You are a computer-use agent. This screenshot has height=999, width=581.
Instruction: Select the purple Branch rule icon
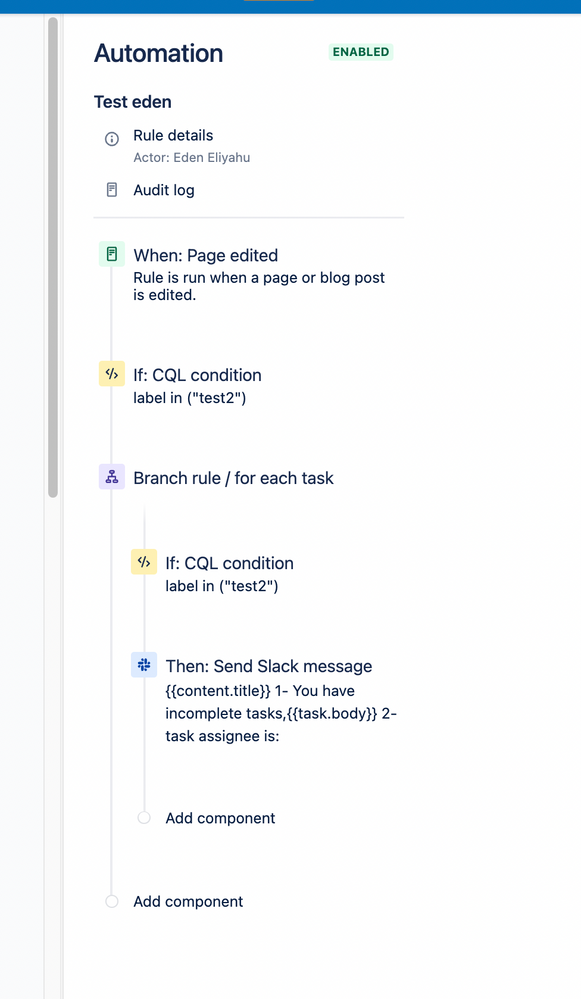coord(111,477)
